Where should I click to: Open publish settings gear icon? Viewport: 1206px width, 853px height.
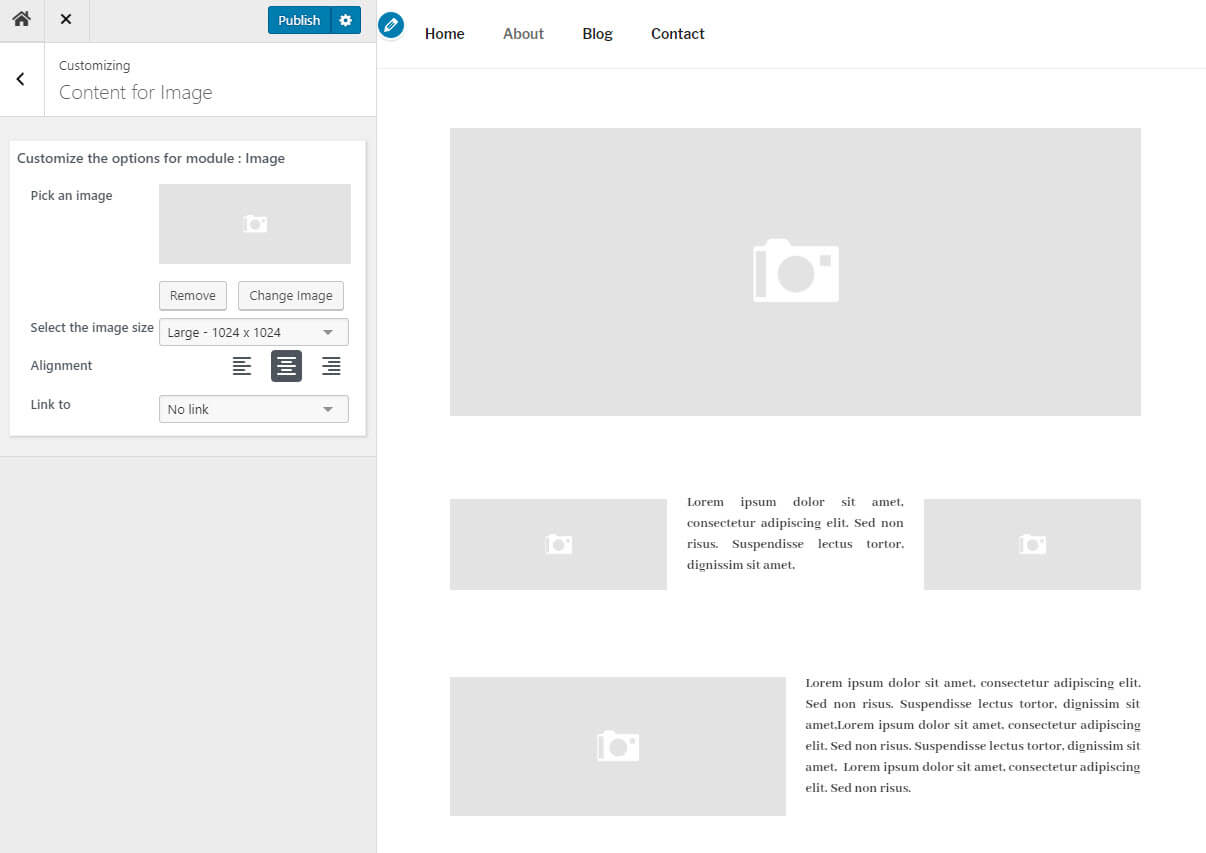[346, 20]
